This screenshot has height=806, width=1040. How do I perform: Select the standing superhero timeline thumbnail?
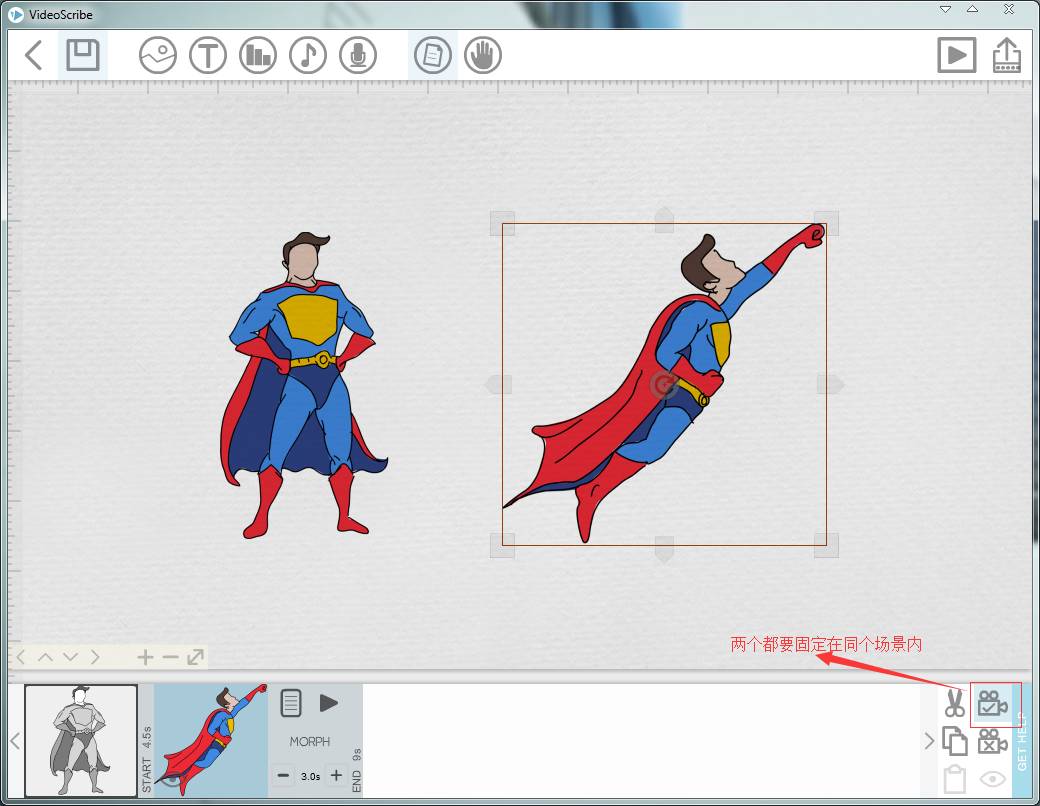click(81, 741)
